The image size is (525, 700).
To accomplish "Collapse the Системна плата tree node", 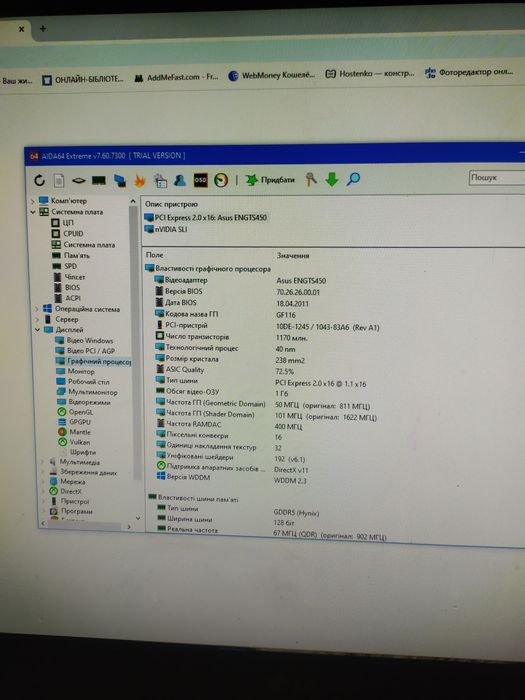I will [33, 212].
